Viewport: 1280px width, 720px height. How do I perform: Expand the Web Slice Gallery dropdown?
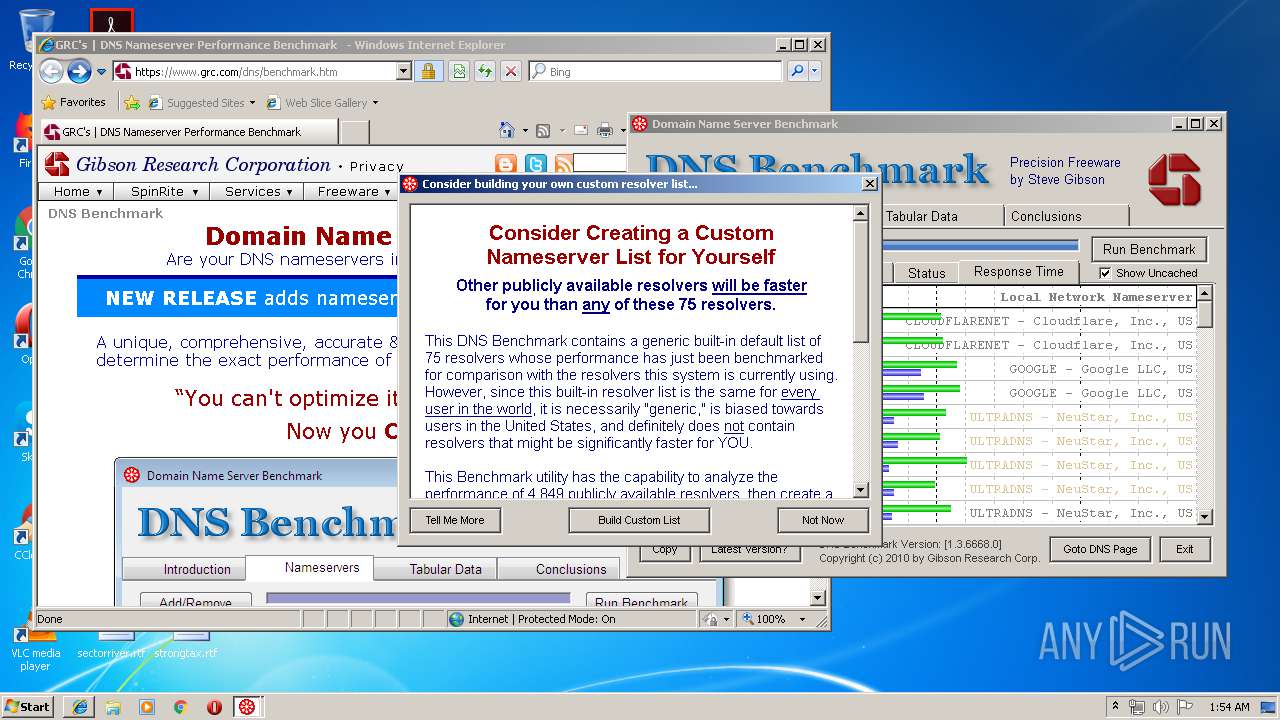tap(375, 102)
